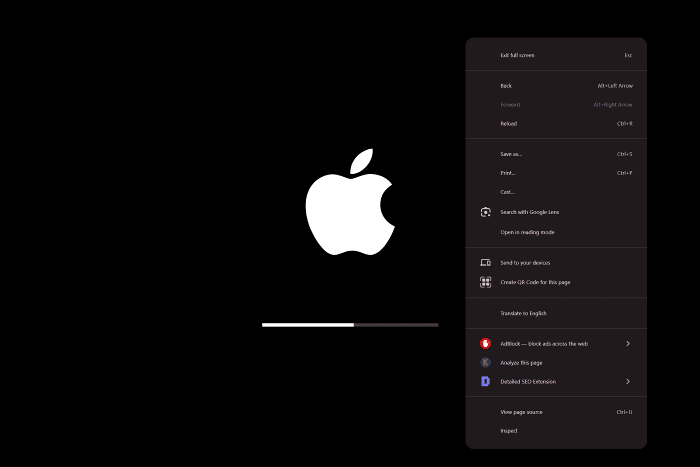
Task: Select the Cast... menu entry
Action: coord(507,192)
